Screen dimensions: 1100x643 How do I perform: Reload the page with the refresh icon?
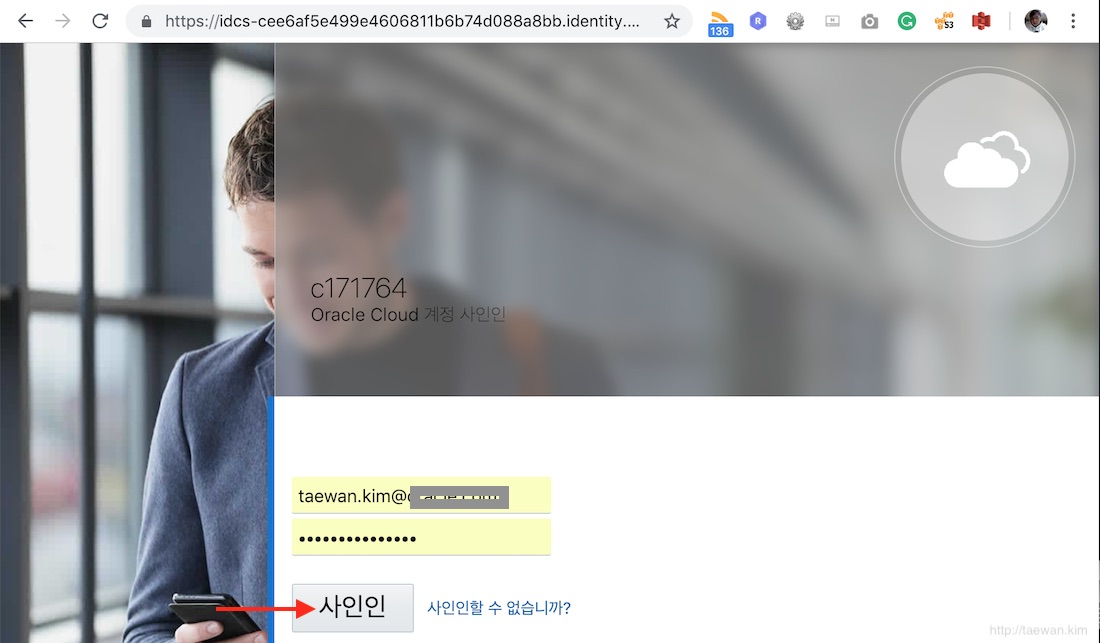pos(100,21)
